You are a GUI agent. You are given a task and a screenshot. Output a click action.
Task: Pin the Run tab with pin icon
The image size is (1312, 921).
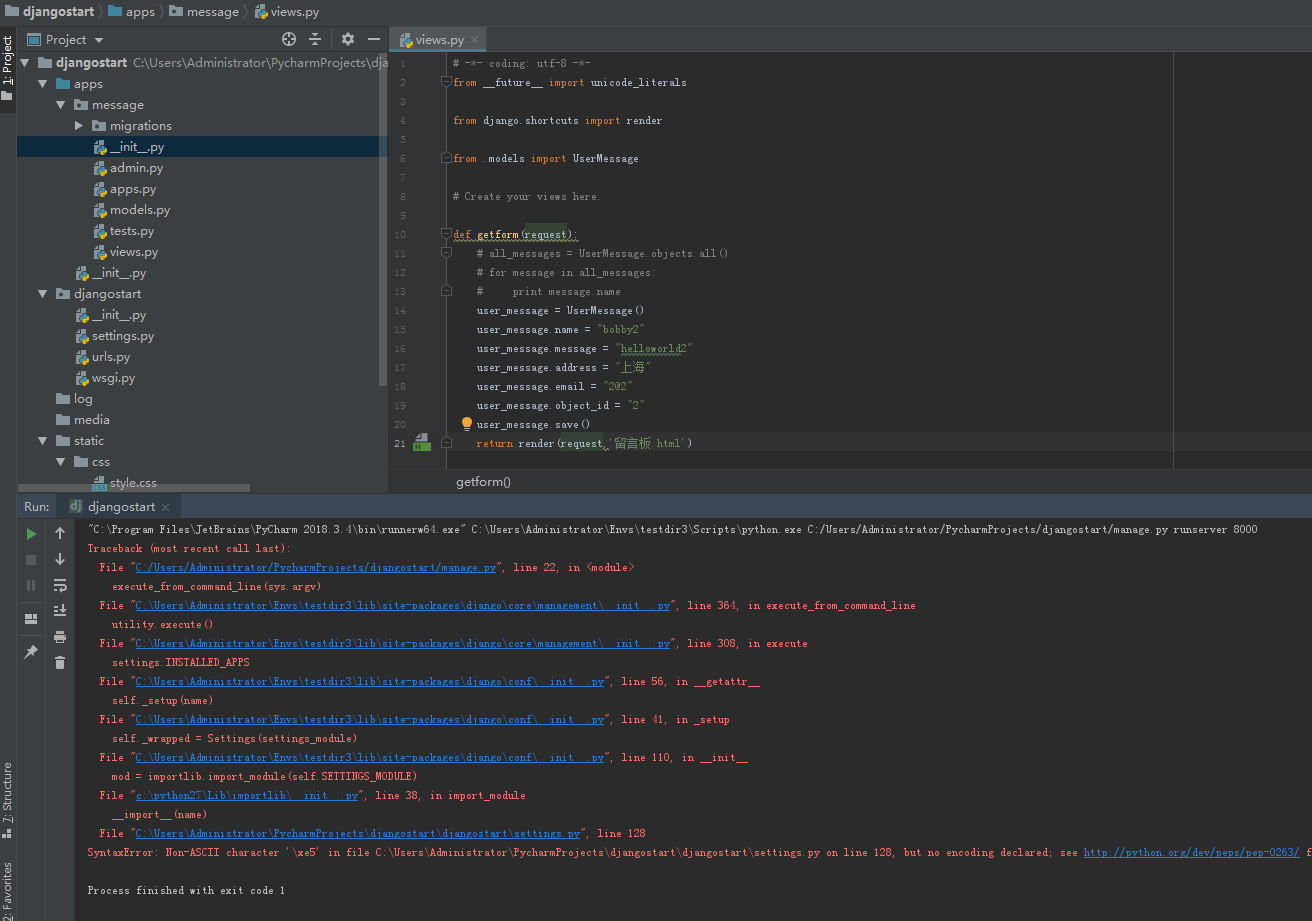pyautogui.click(x=31, y=652)
